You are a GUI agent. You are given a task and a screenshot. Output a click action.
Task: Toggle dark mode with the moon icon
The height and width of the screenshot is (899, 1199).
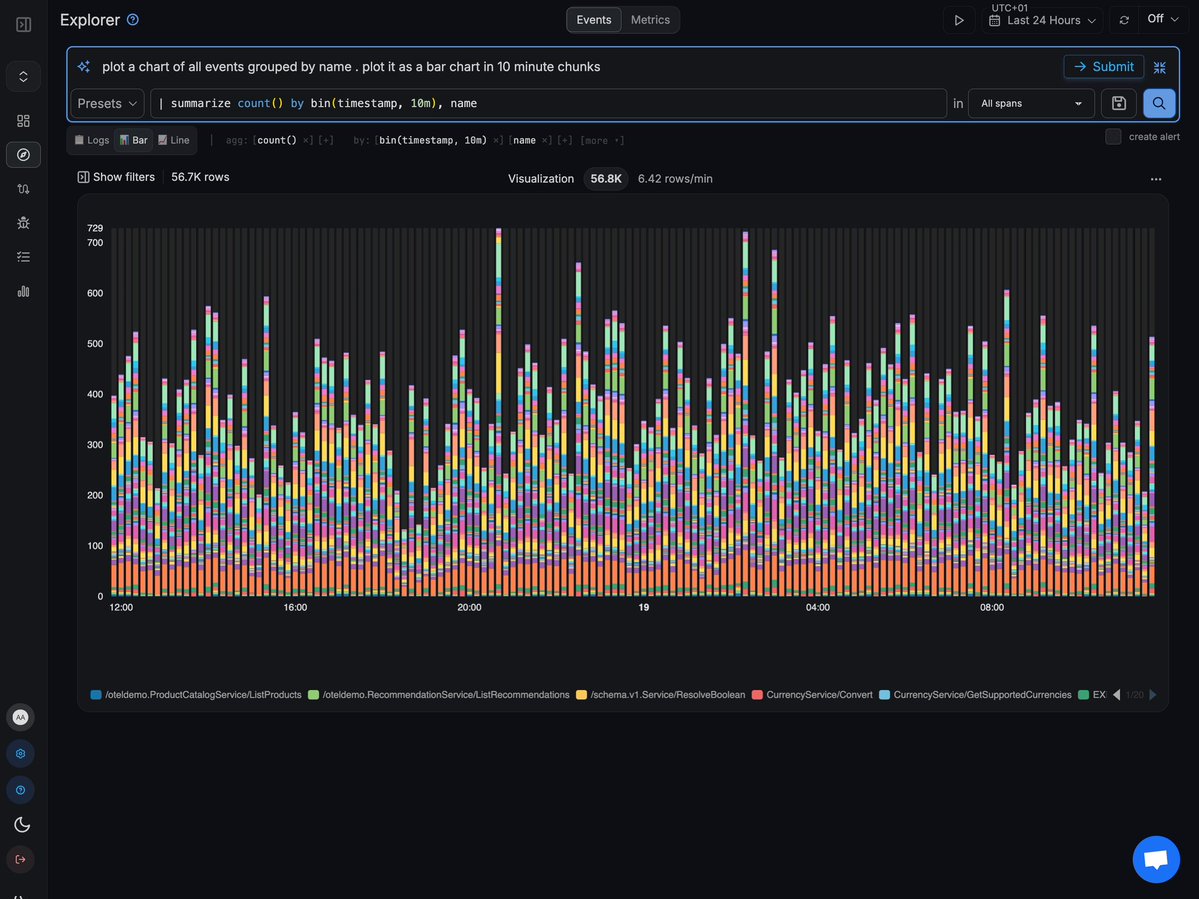20,824
